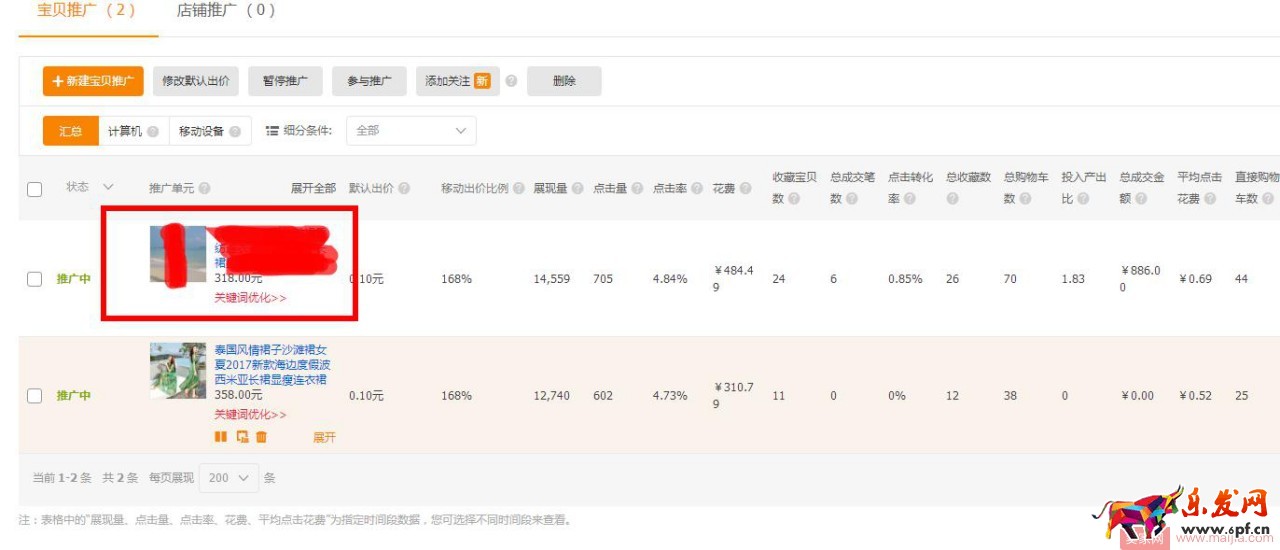
Task: Click help icon under 直接购物车数 header
Action: [1267, 199]
